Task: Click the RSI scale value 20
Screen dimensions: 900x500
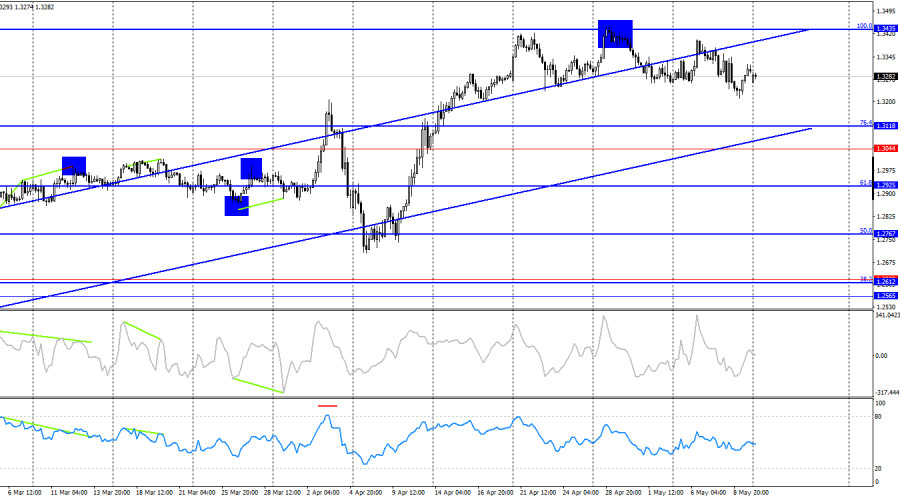Action: 878,469
